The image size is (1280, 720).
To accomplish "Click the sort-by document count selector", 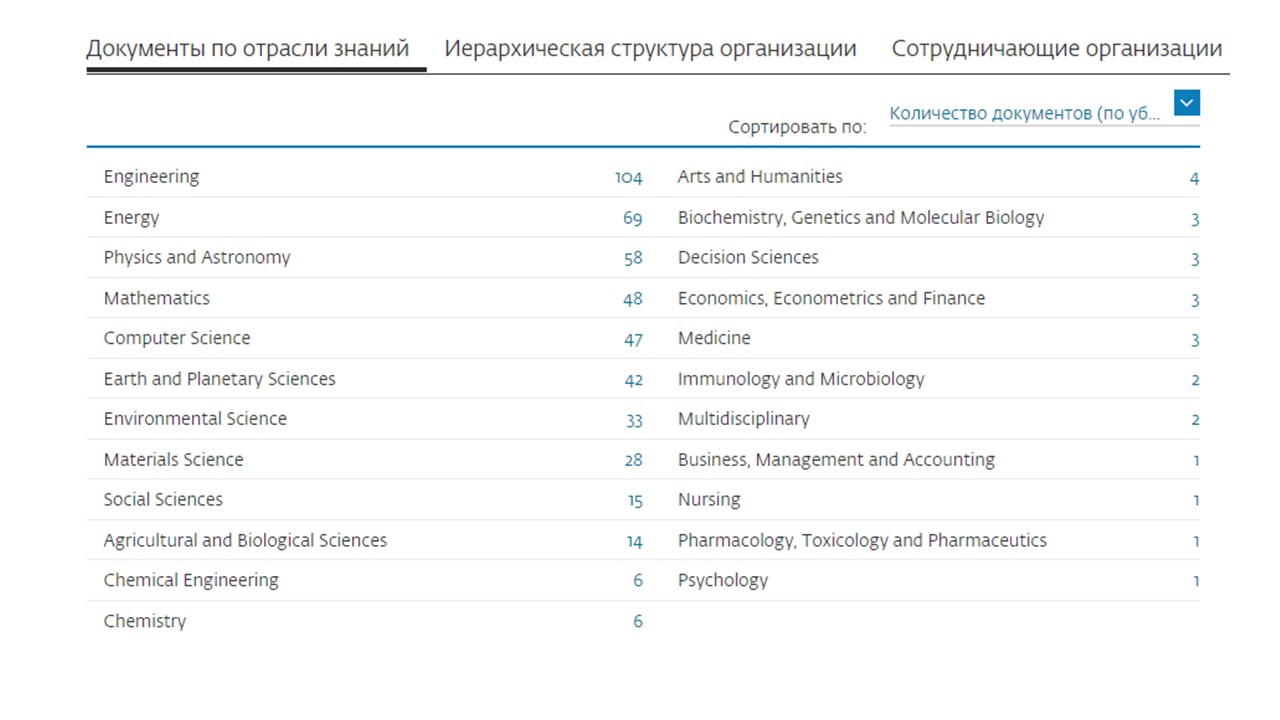I will tap(1025, 114).
